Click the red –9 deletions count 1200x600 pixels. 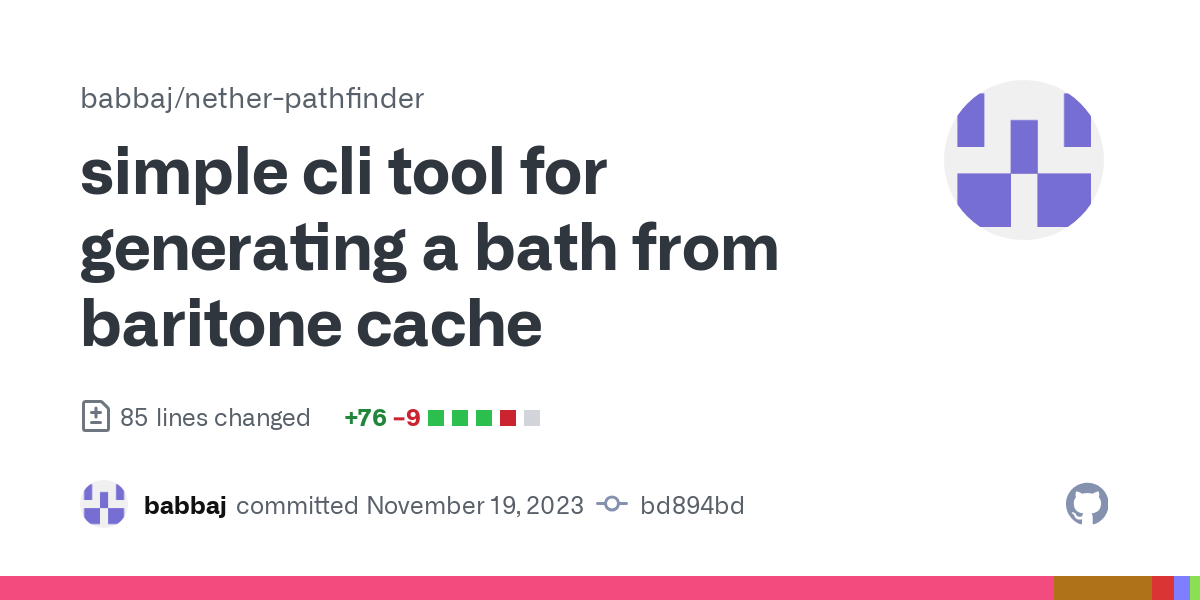tap(407, 417)
